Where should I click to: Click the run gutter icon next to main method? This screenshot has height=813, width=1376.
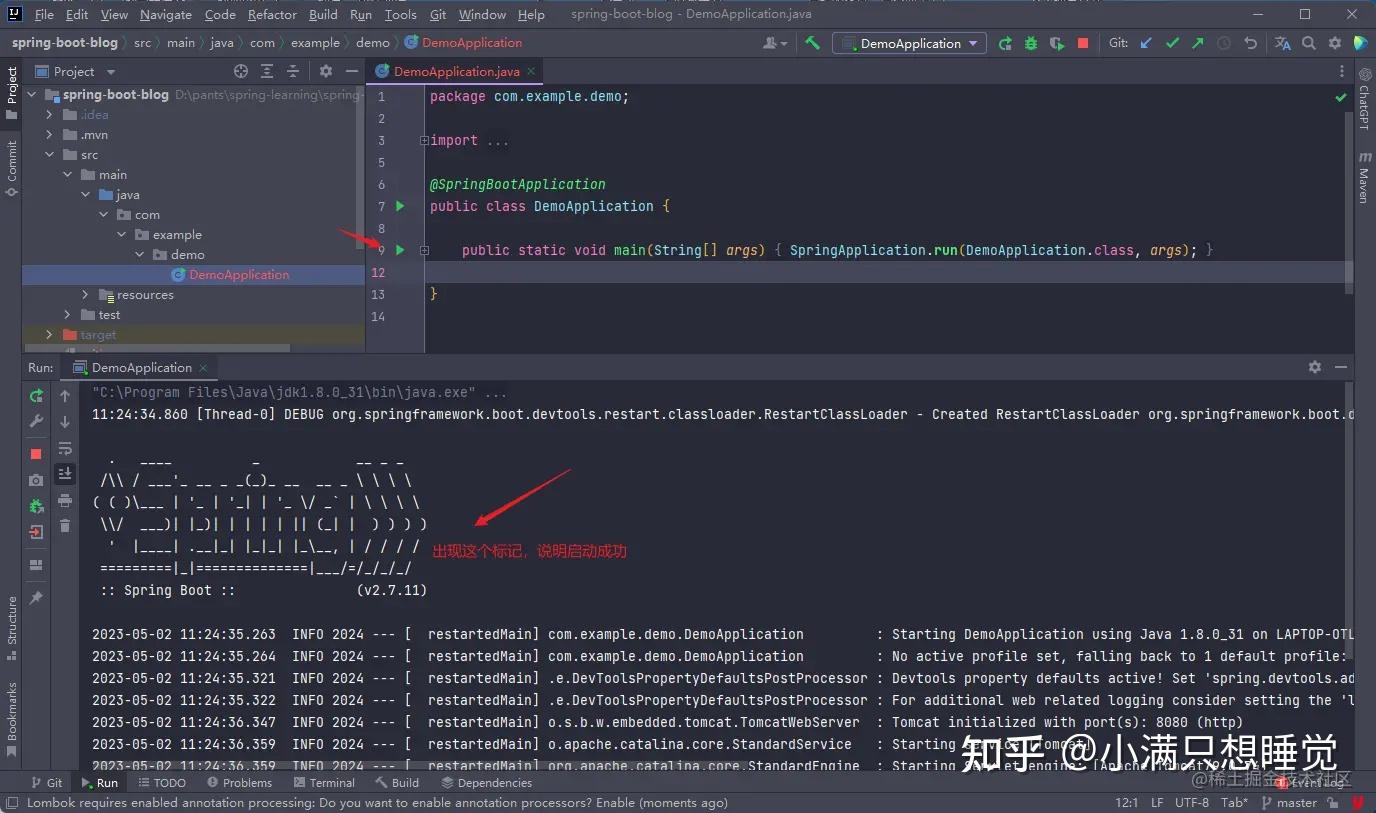(x=400, y=250)
